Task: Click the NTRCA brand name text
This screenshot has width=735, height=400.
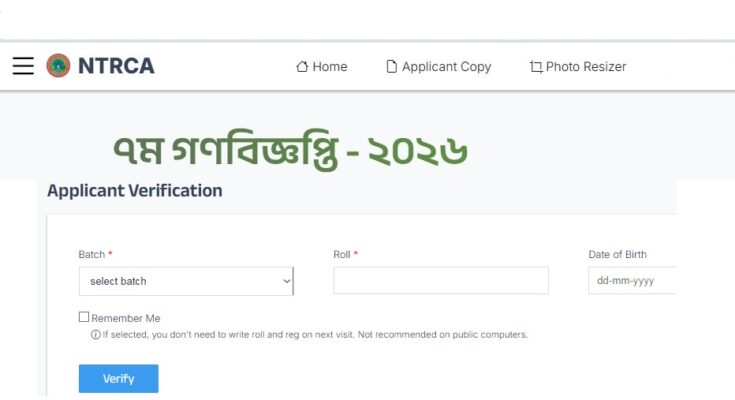Action: [x=117, y=67]
